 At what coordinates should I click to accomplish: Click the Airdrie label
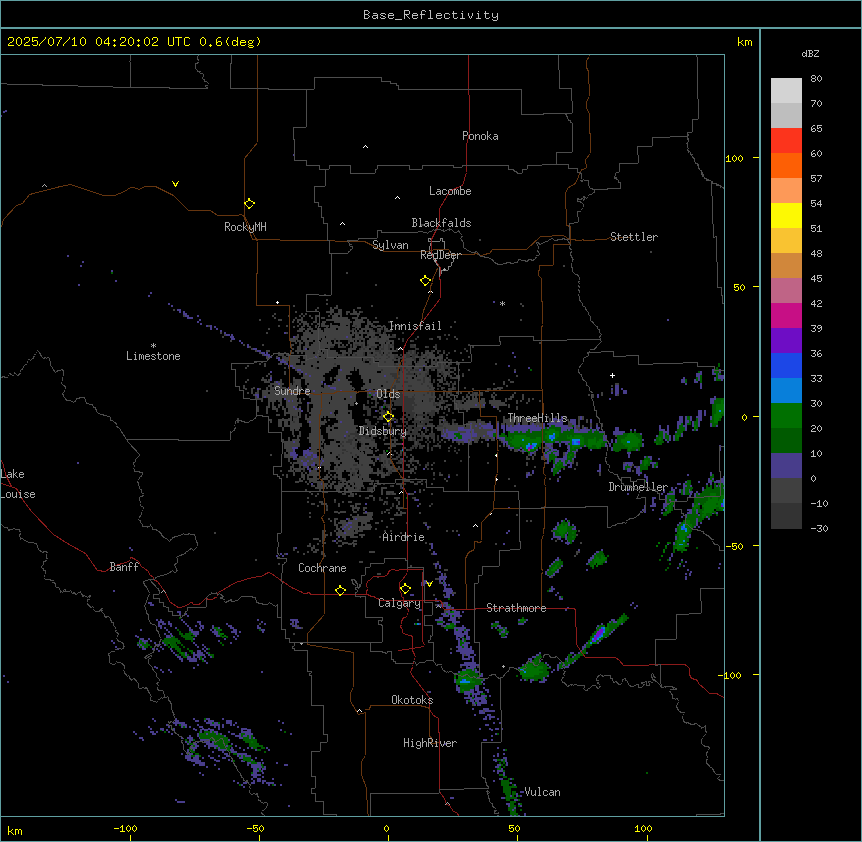point(404,537)
